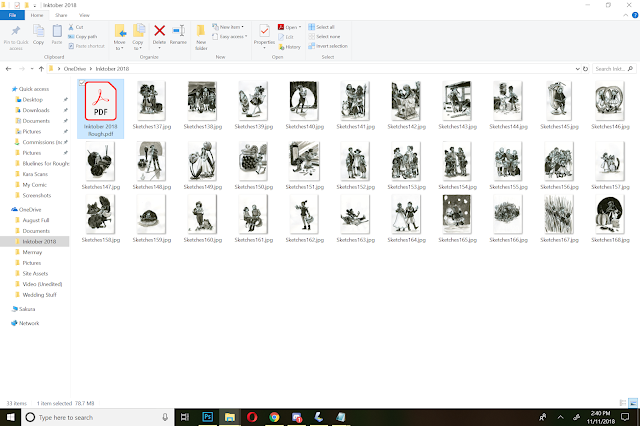Image resolution: width=640 pixels, height=426 pixels.
Task: Click the Cut scissors icon
Action: pyautogui.click(x=71, y=27)
